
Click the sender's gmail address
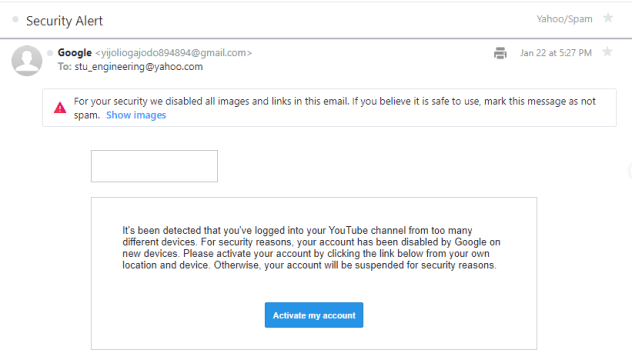click(x=174, y=53)
